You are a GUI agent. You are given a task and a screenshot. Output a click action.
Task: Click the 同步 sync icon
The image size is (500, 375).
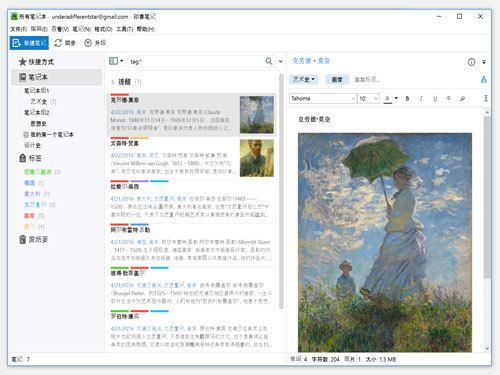point(58,43)
